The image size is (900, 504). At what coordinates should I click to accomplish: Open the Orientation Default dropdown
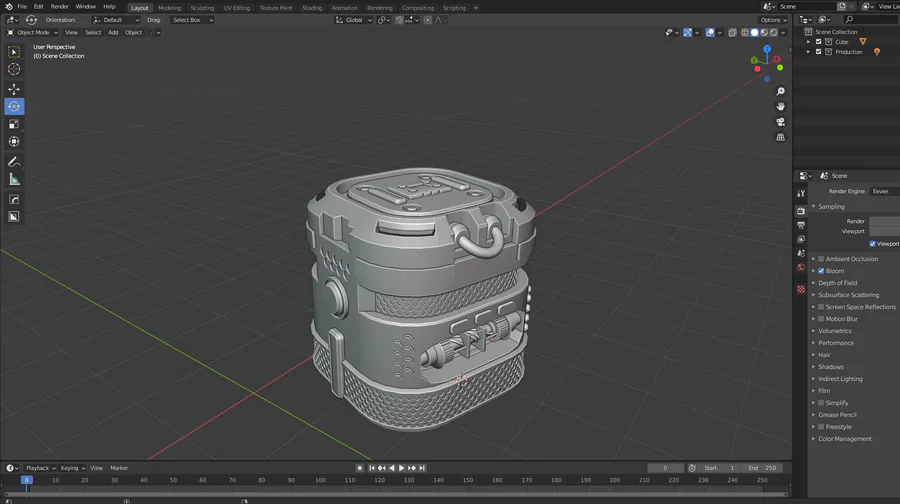[117, 20]
